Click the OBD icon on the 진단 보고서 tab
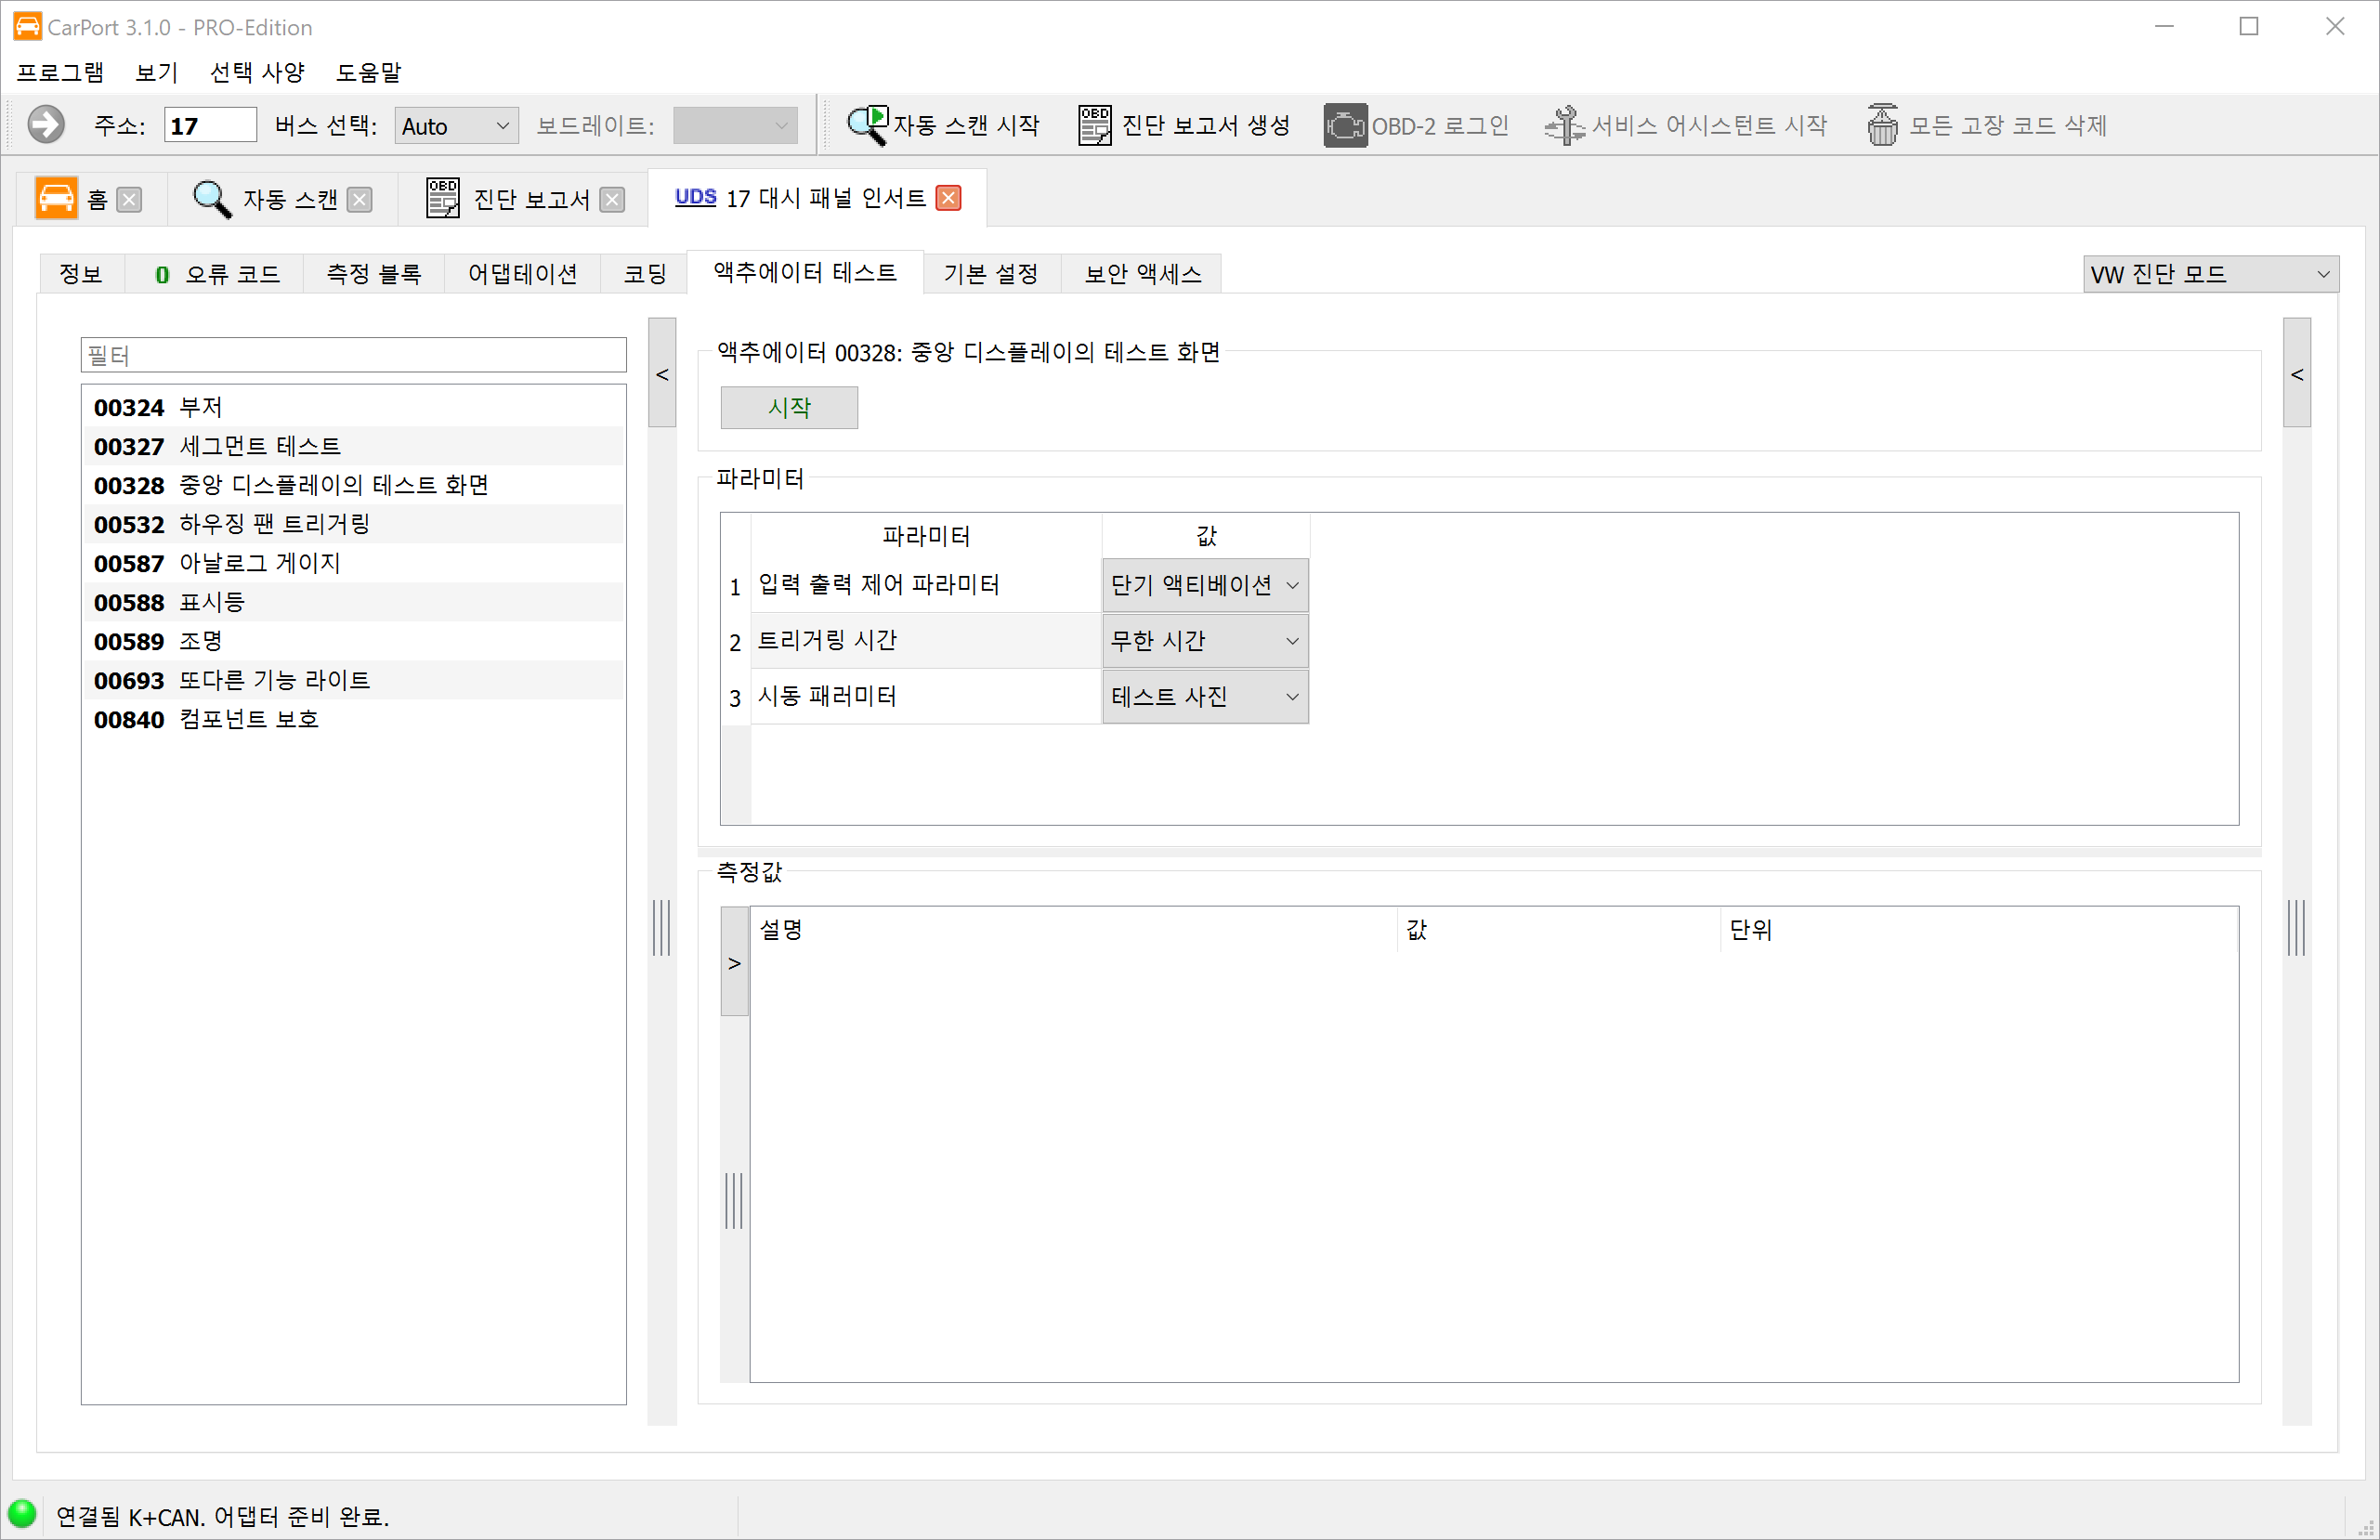 [442, 197]
